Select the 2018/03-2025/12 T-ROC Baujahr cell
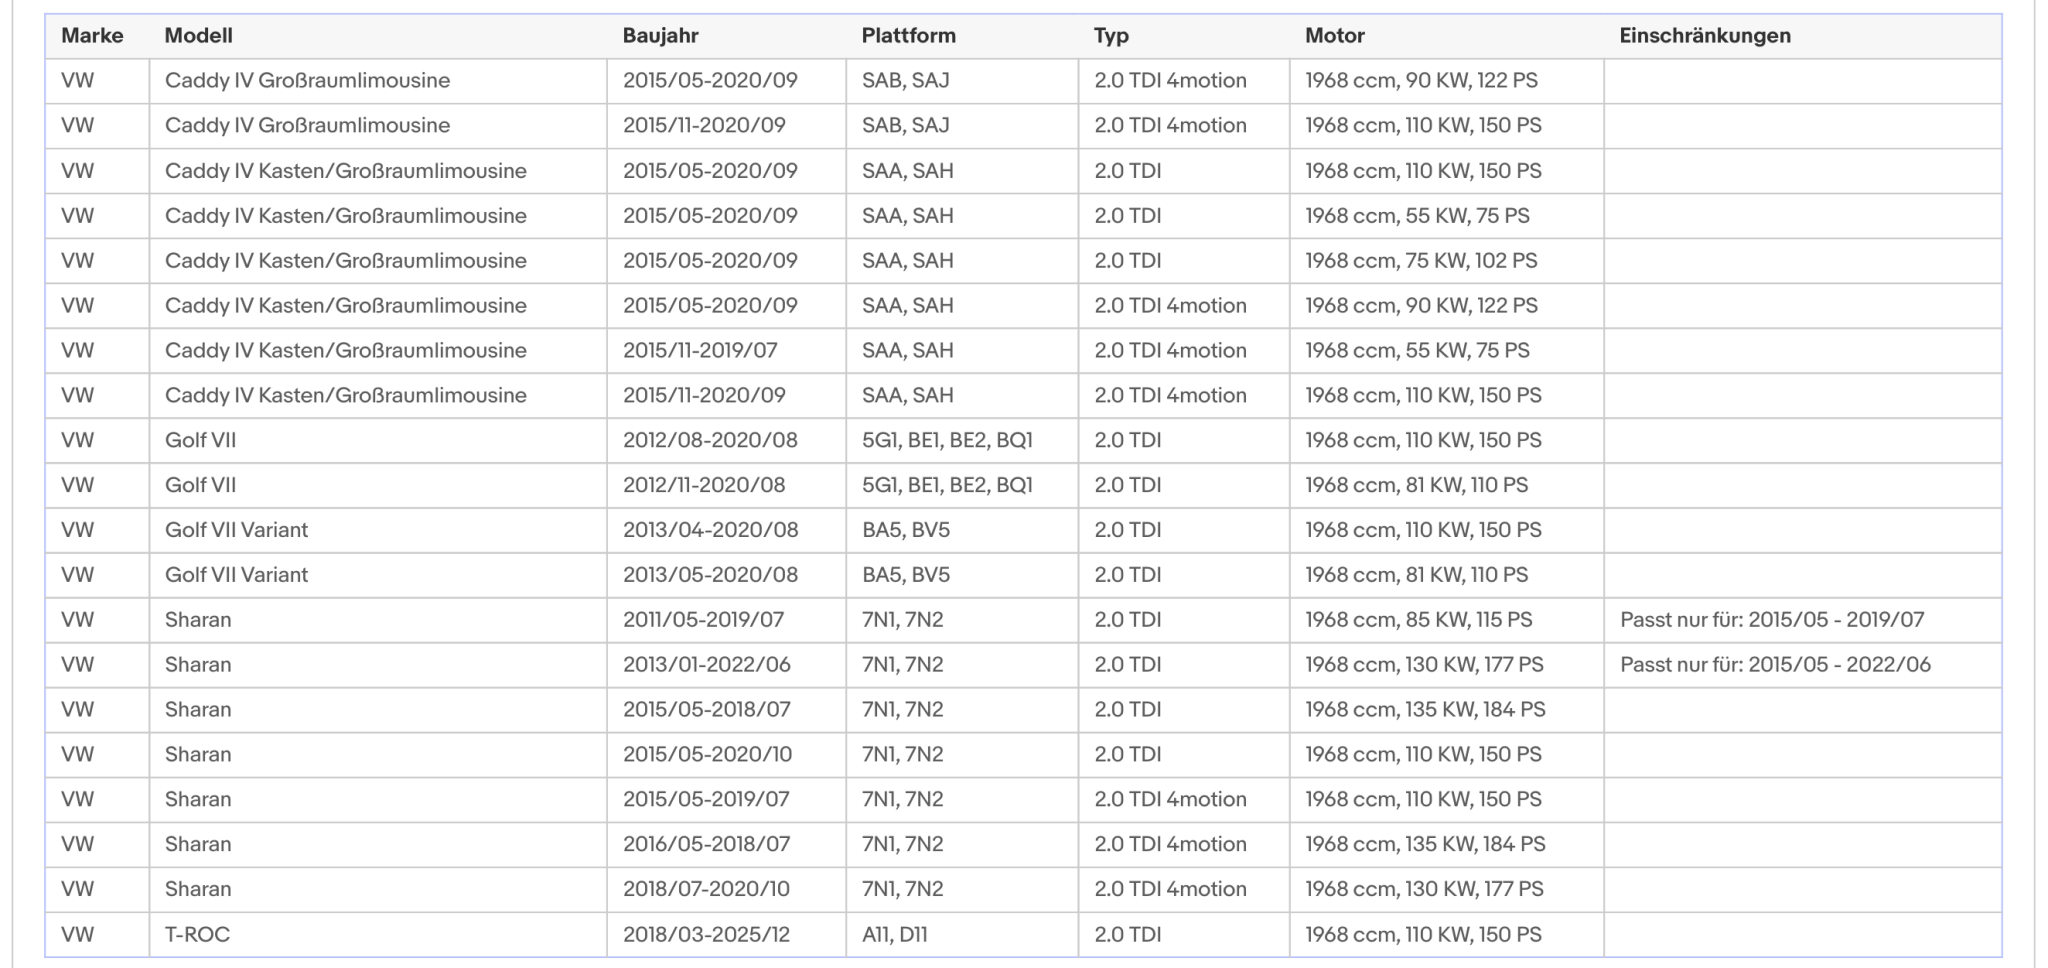Screen dimensions: 2048x968 click(x=726, y=934)
